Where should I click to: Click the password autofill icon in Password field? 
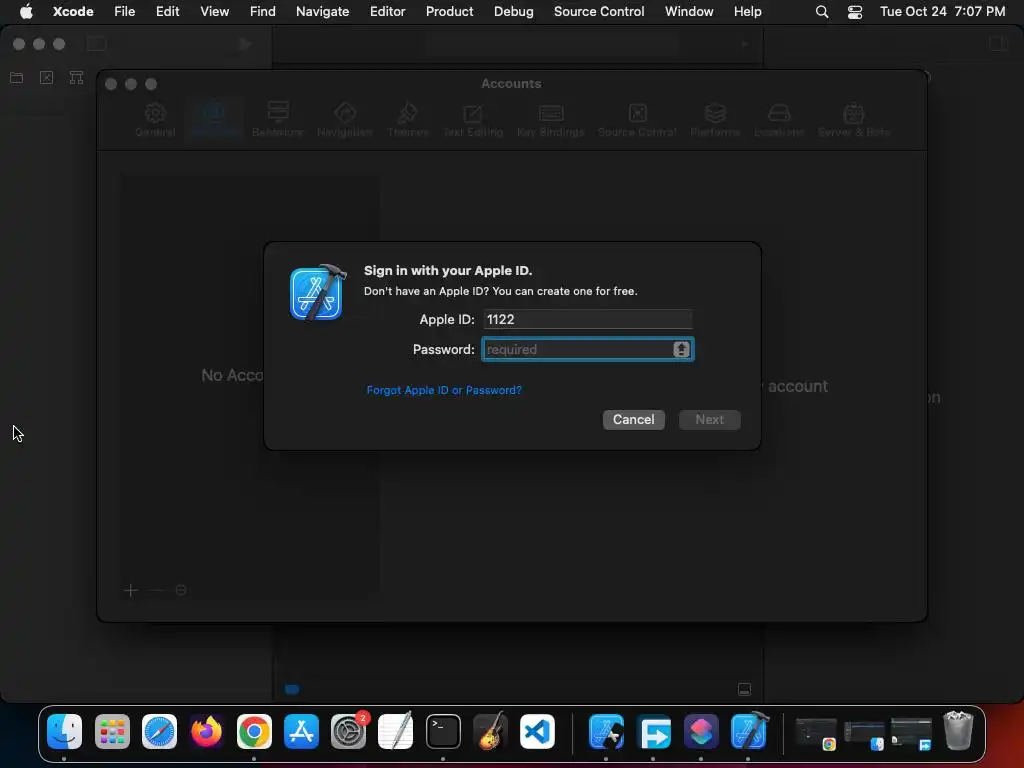pyautogui.click(x=681, y=349)
